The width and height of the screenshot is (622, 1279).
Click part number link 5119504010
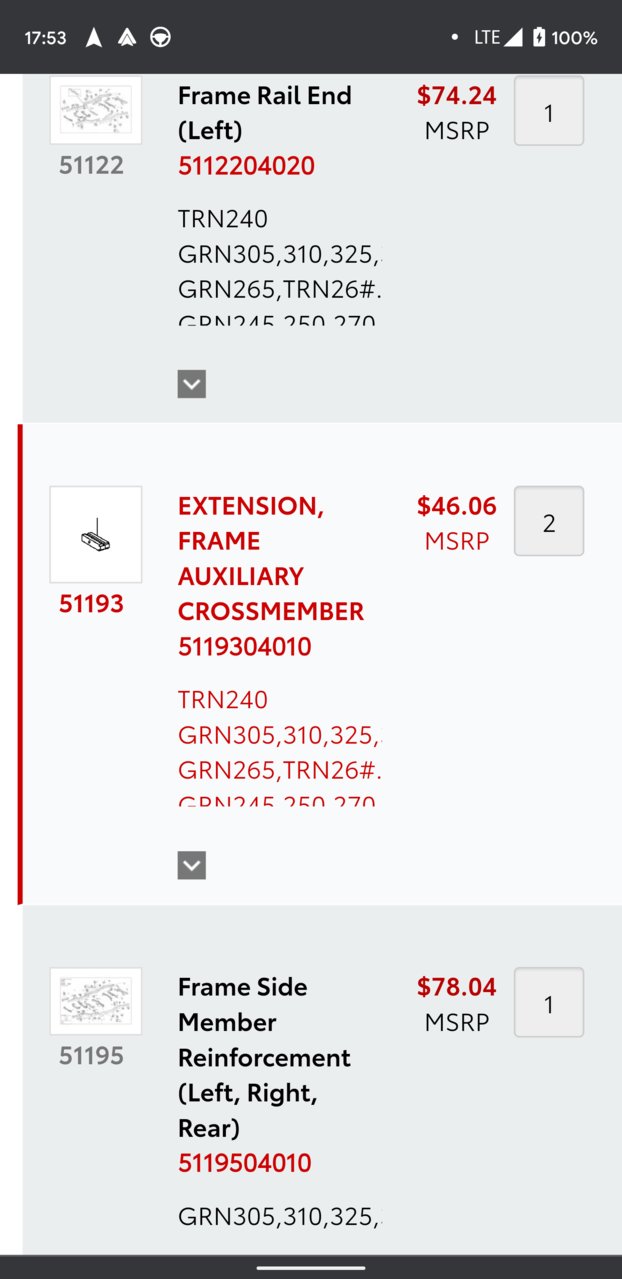pyautogui.click(x=245, y=1163)
